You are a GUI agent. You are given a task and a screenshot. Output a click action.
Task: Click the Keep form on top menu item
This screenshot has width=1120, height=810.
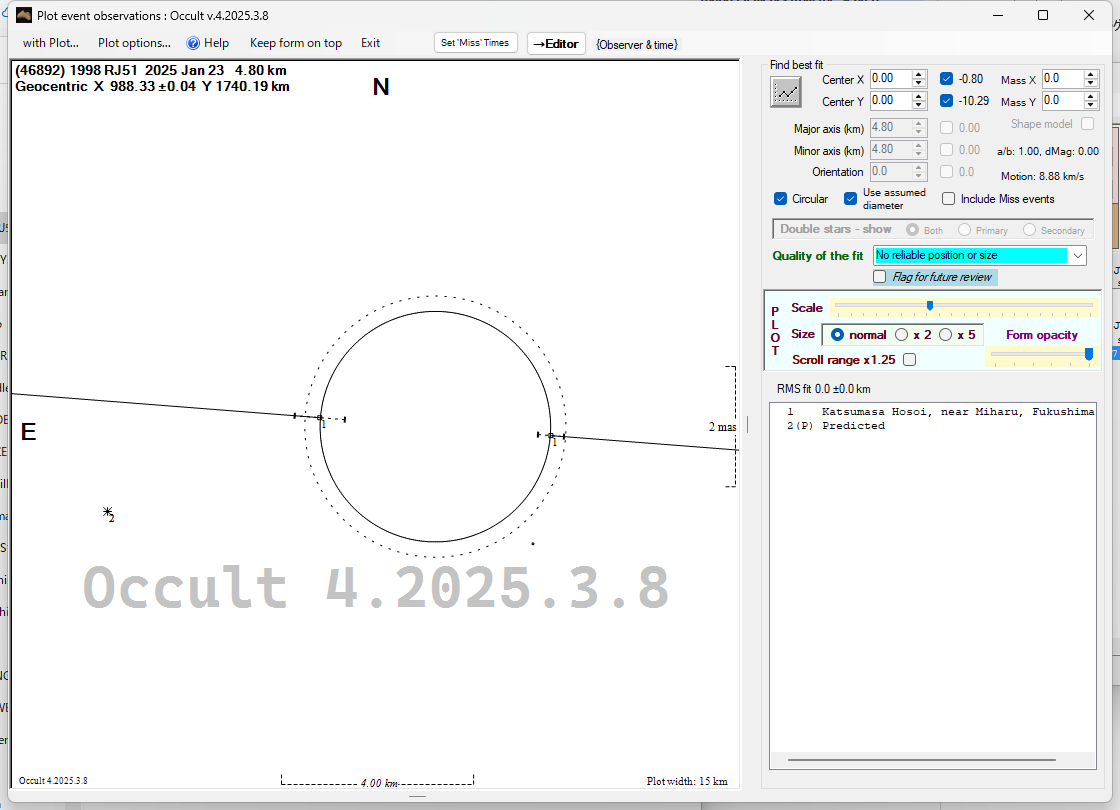click(295, 43)
